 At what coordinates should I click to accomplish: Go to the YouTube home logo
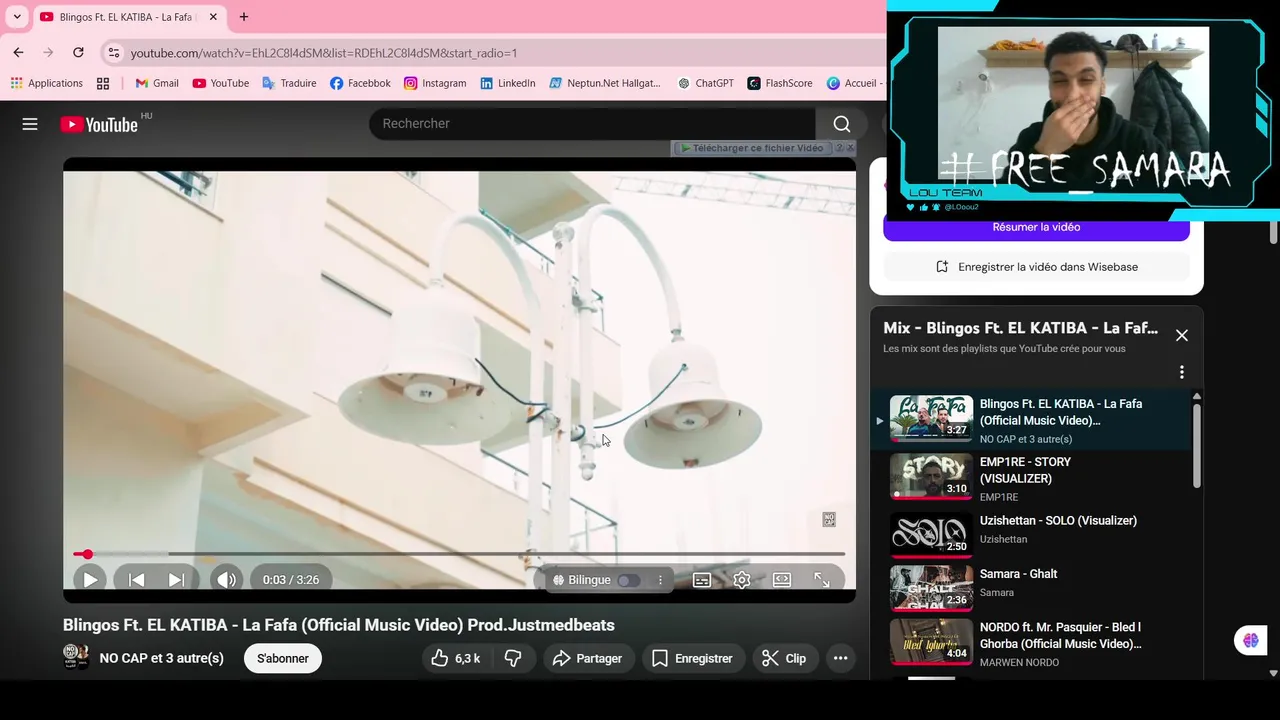99,124
